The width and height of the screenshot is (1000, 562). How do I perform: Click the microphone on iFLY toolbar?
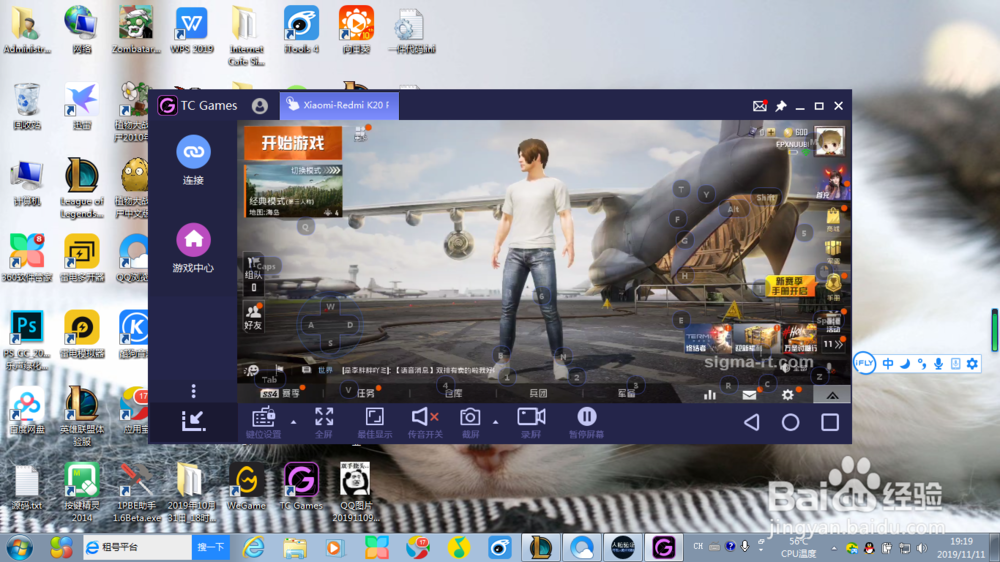pos(938,364)
